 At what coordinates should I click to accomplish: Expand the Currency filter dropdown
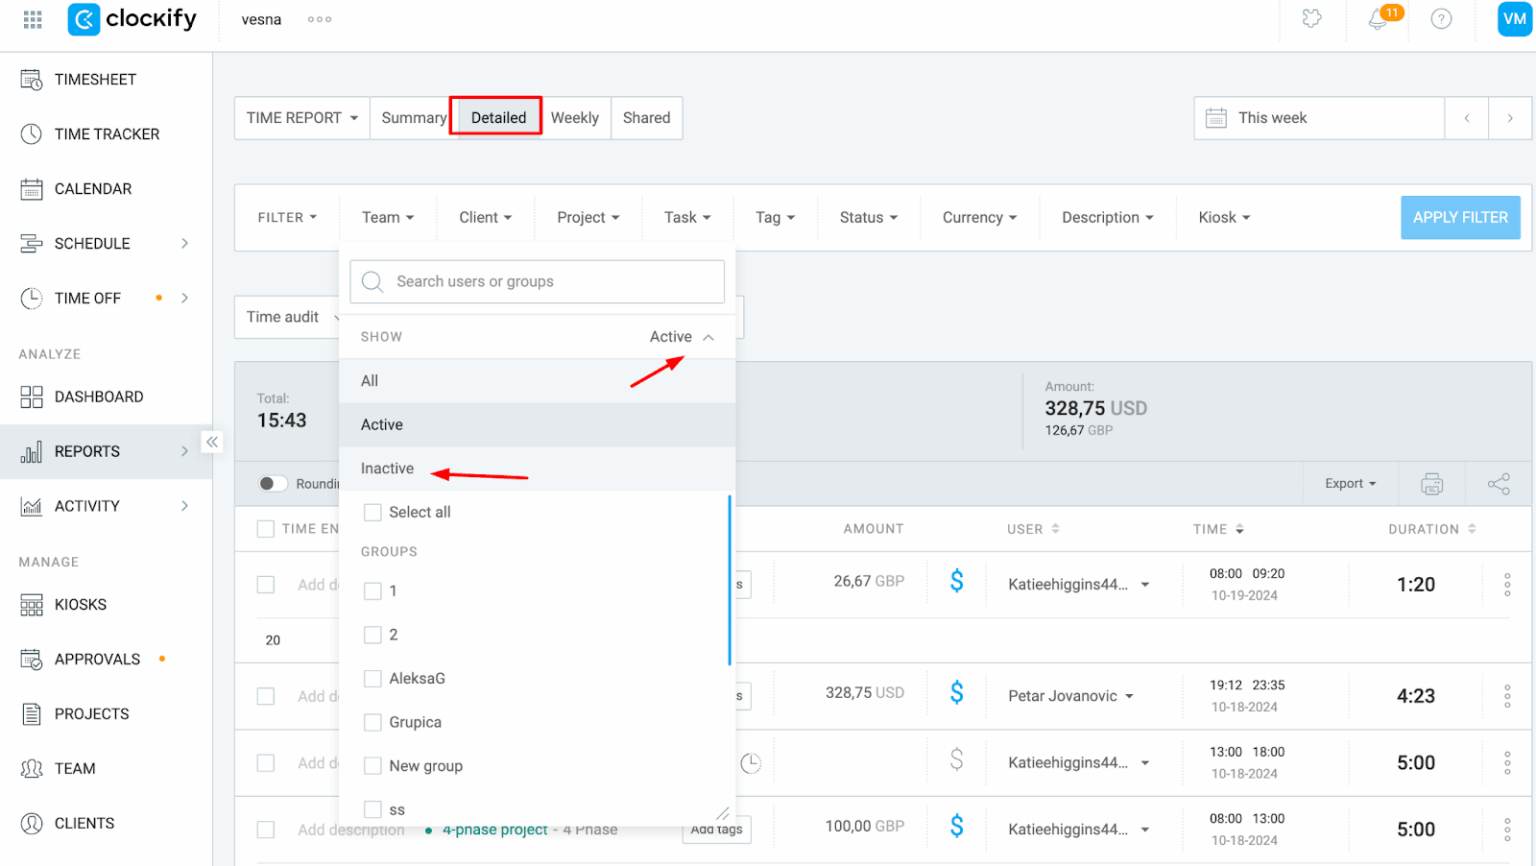coord(978,217)
